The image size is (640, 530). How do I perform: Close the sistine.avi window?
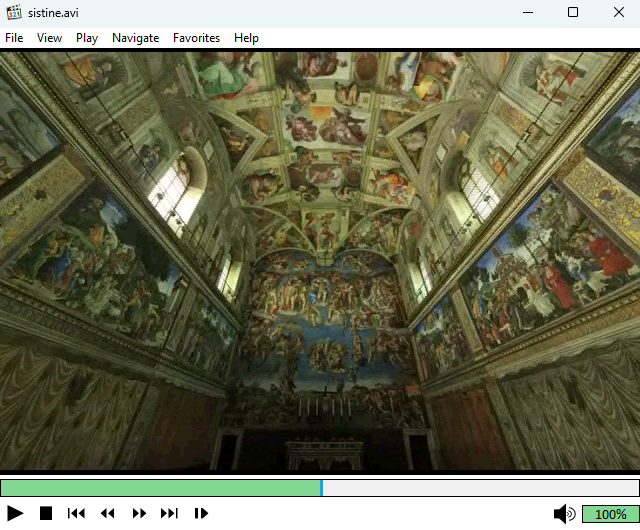pos(619,12)
